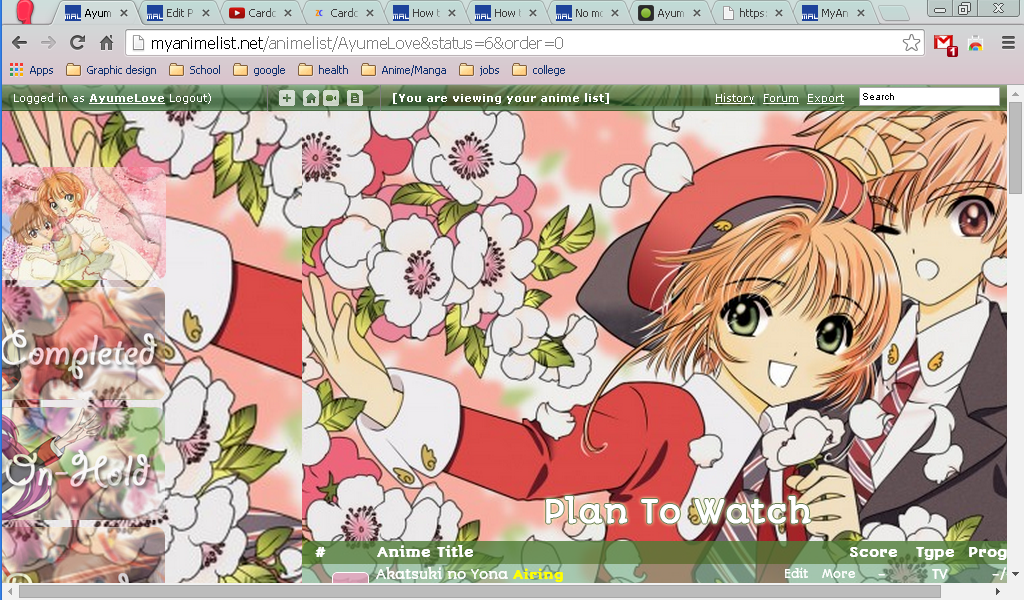Close the 'No mc' tab
Viewport: 1024px width, 600px height.
click(615, 13)
